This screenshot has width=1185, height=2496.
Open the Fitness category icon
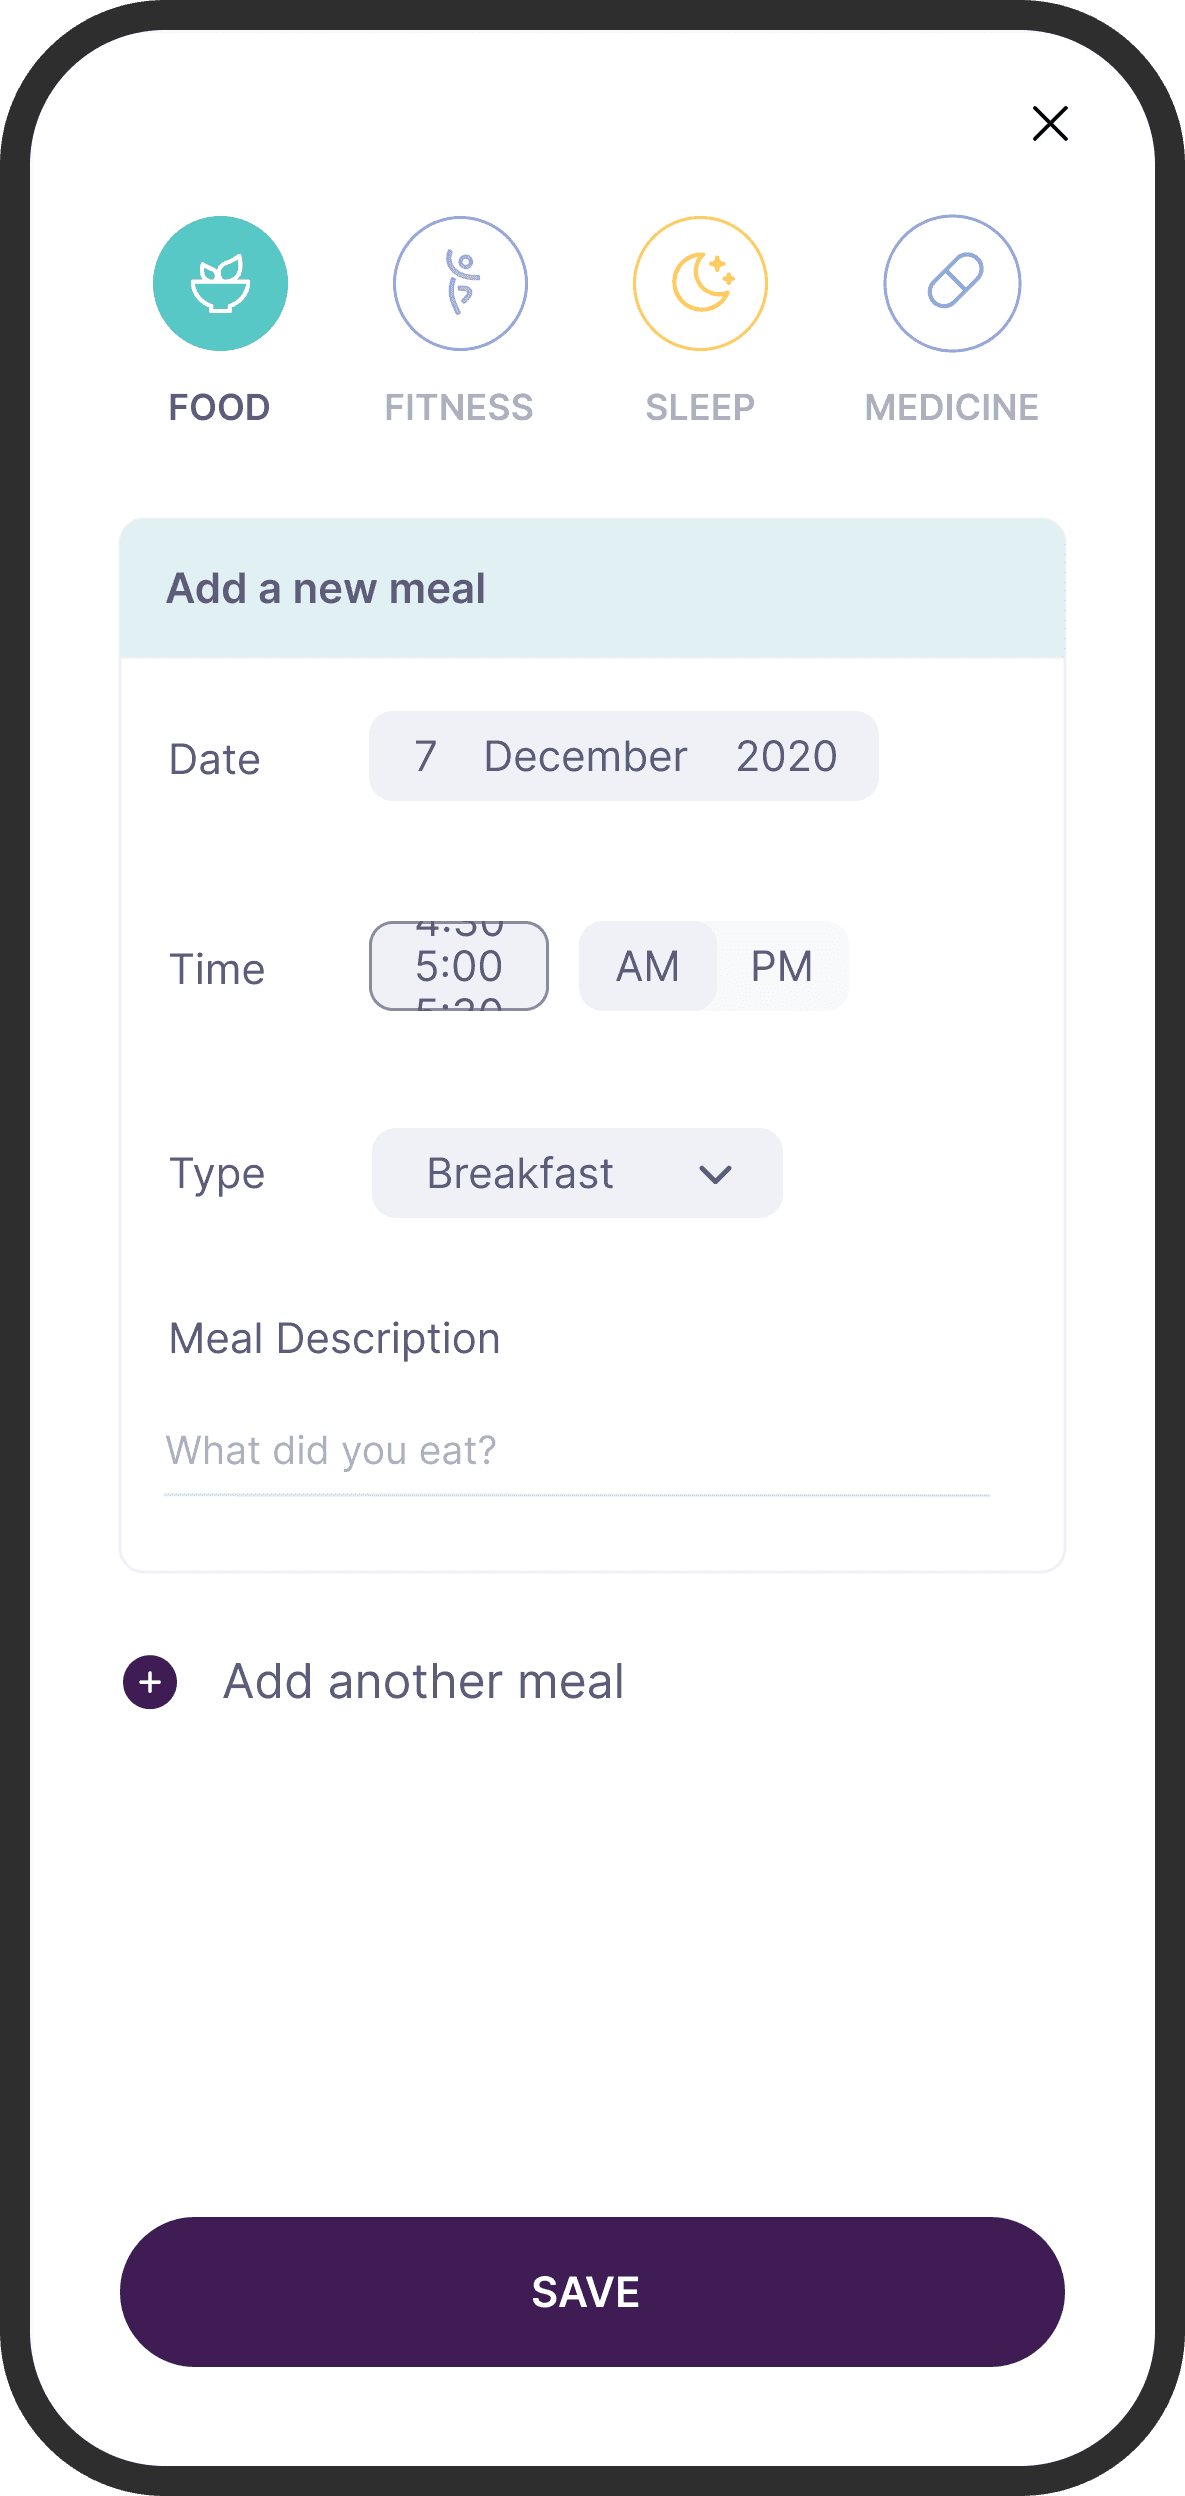click(460, 284)
